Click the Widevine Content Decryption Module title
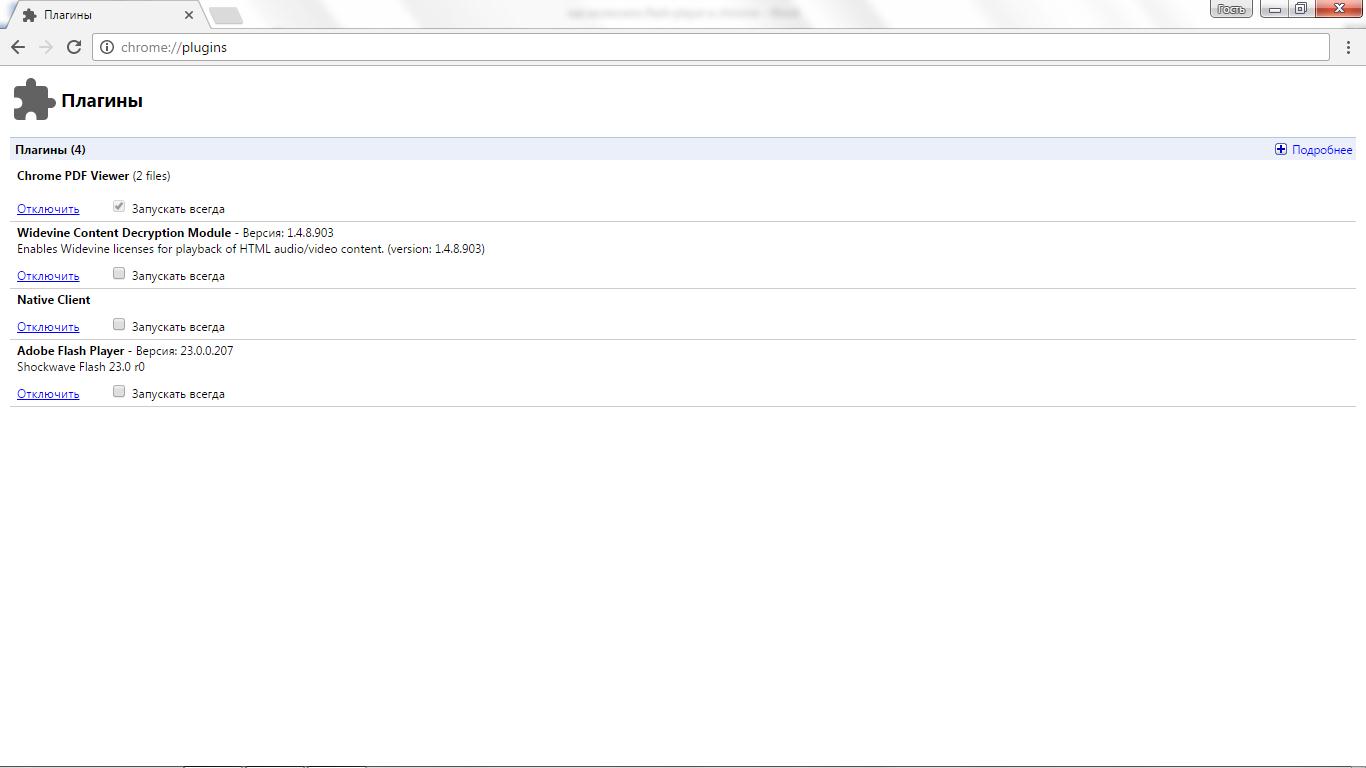Viewport: 1366px width, 768px height. click(x=124, y=233)
